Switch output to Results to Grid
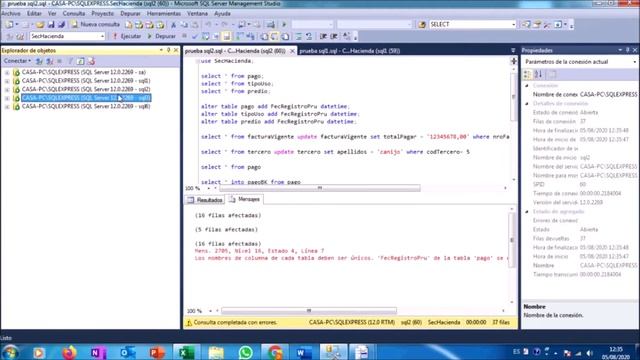Screen dimensions: 640x360 (275, 36)
